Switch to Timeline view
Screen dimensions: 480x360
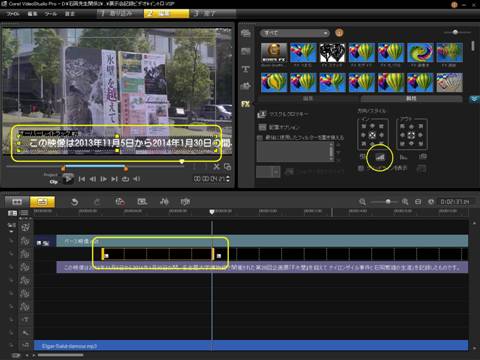coord(42,202)
